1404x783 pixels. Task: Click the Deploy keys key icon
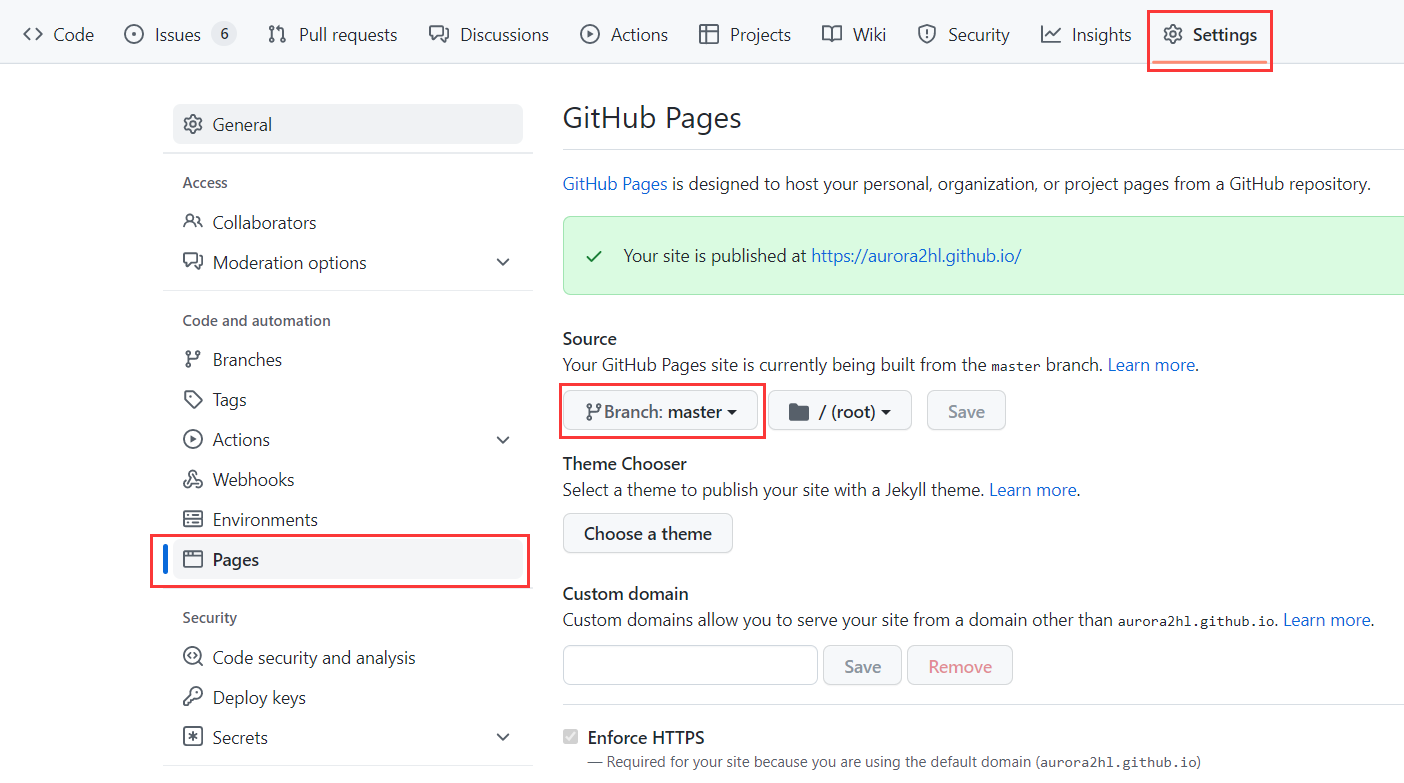(193, 698)
